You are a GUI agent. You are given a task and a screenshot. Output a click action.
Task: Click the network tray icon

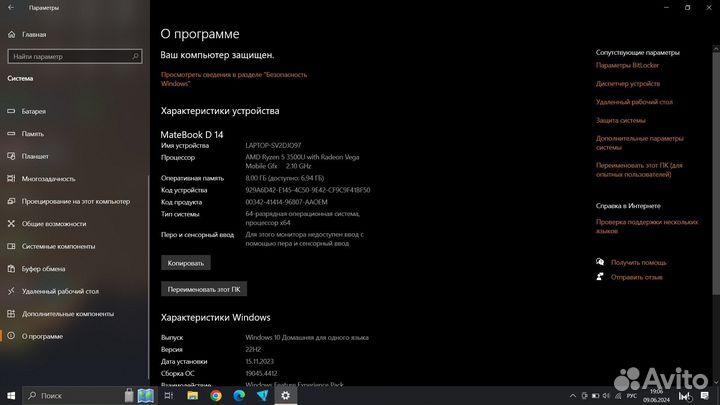click(618, 396)
